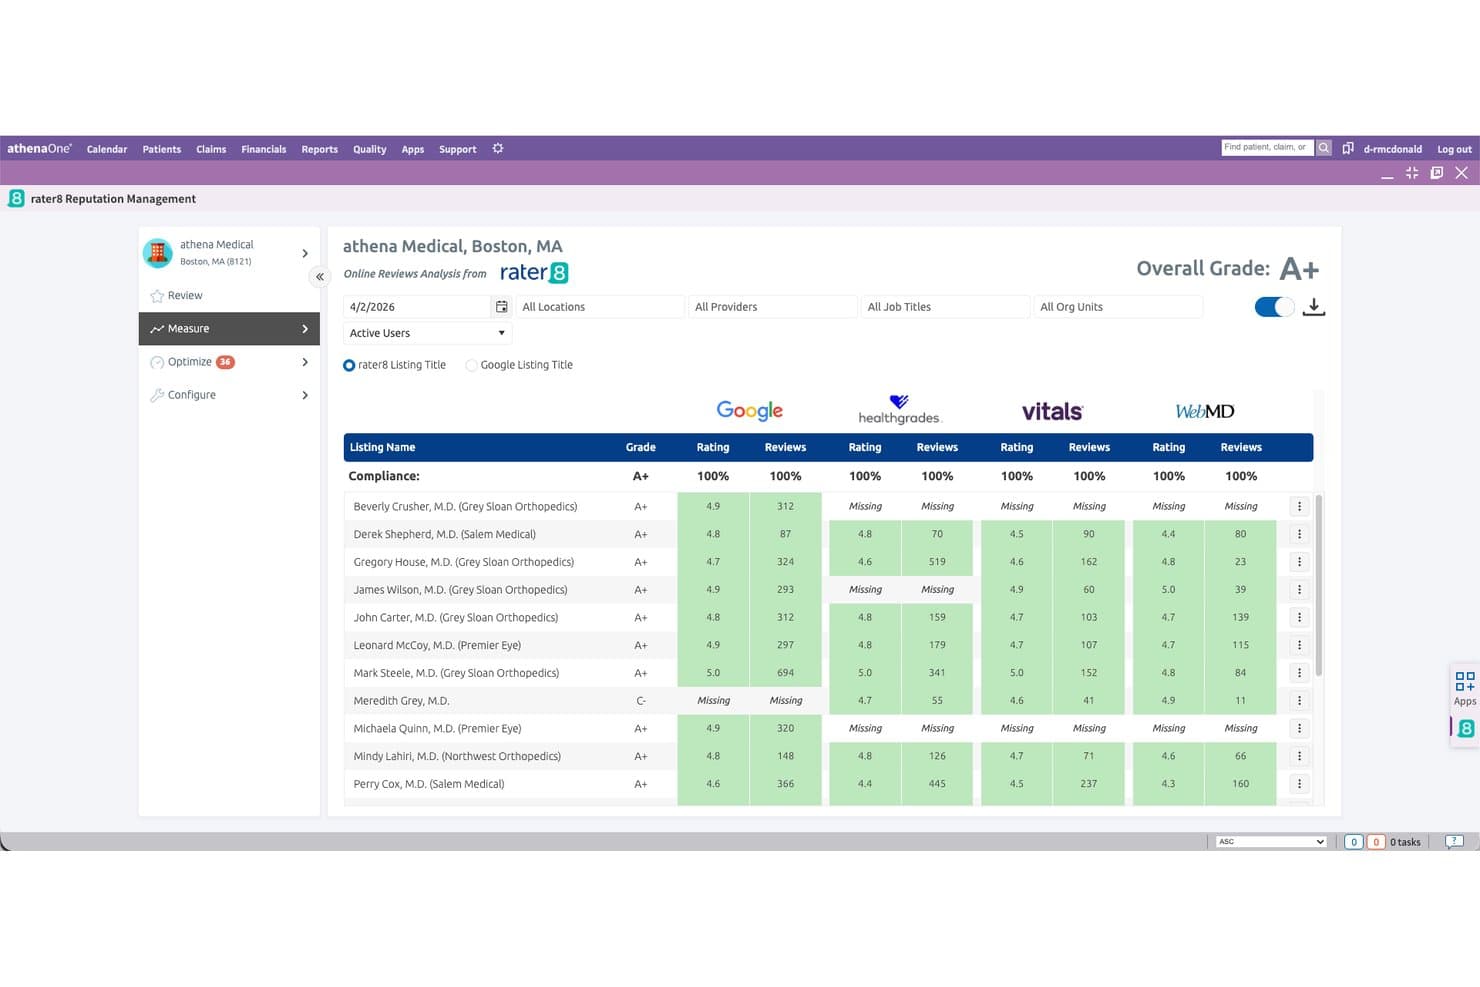This screenshot has width=1480, height=987.
Task: Open the Calendar menu
Action: tap(107, 149)
